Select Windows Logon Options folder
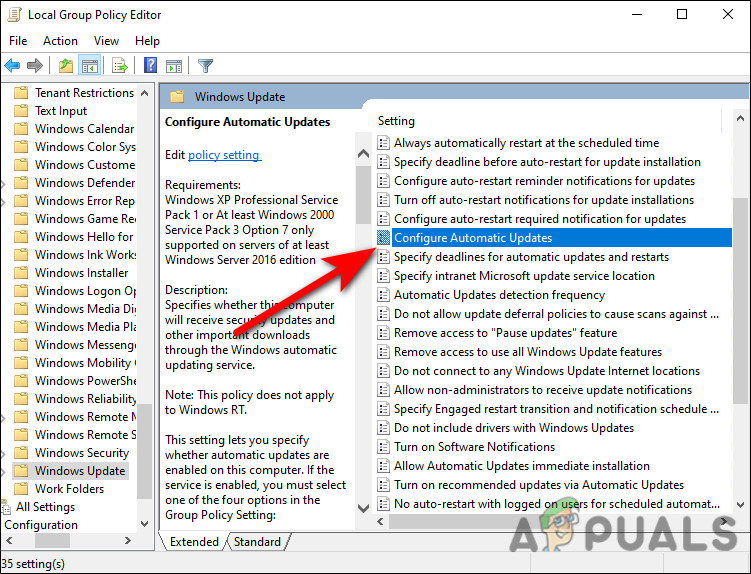Screen dimensions: 751x574 coord(85,291)
